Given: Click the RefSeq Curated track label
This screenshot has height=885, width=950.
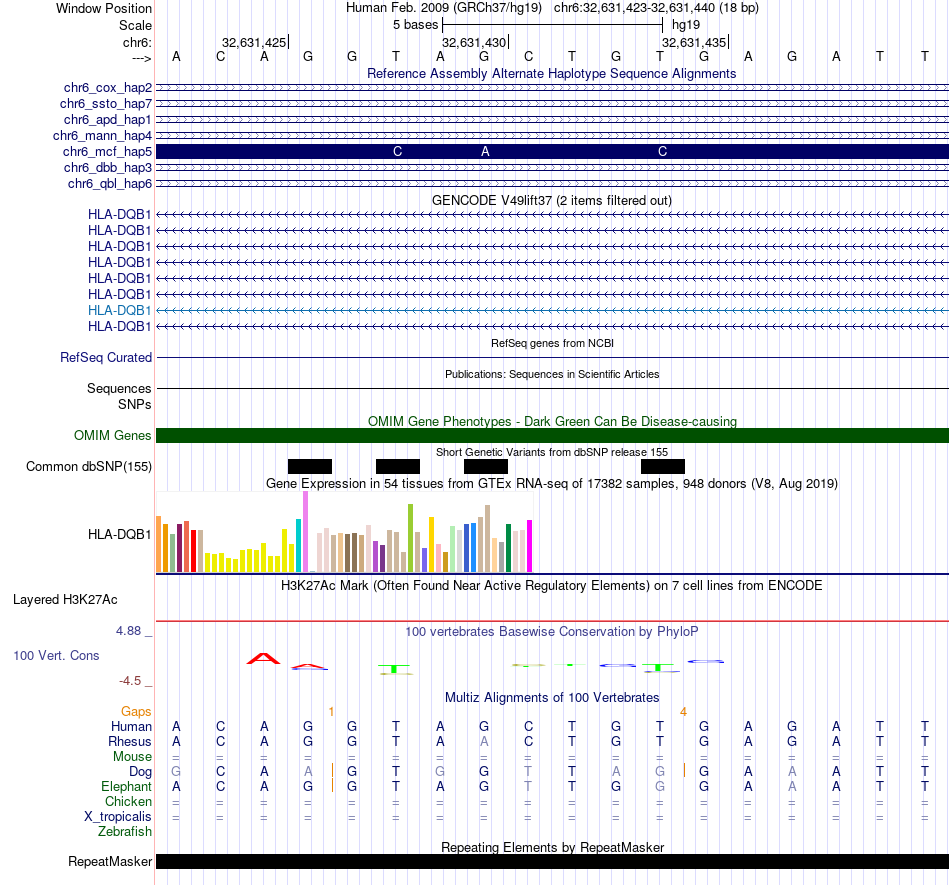Looking at the screenshot, I should 106,357.
